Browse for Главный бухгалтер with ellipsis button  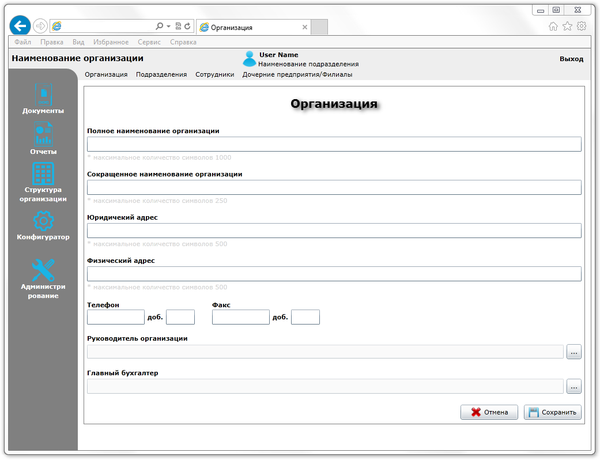574,387
